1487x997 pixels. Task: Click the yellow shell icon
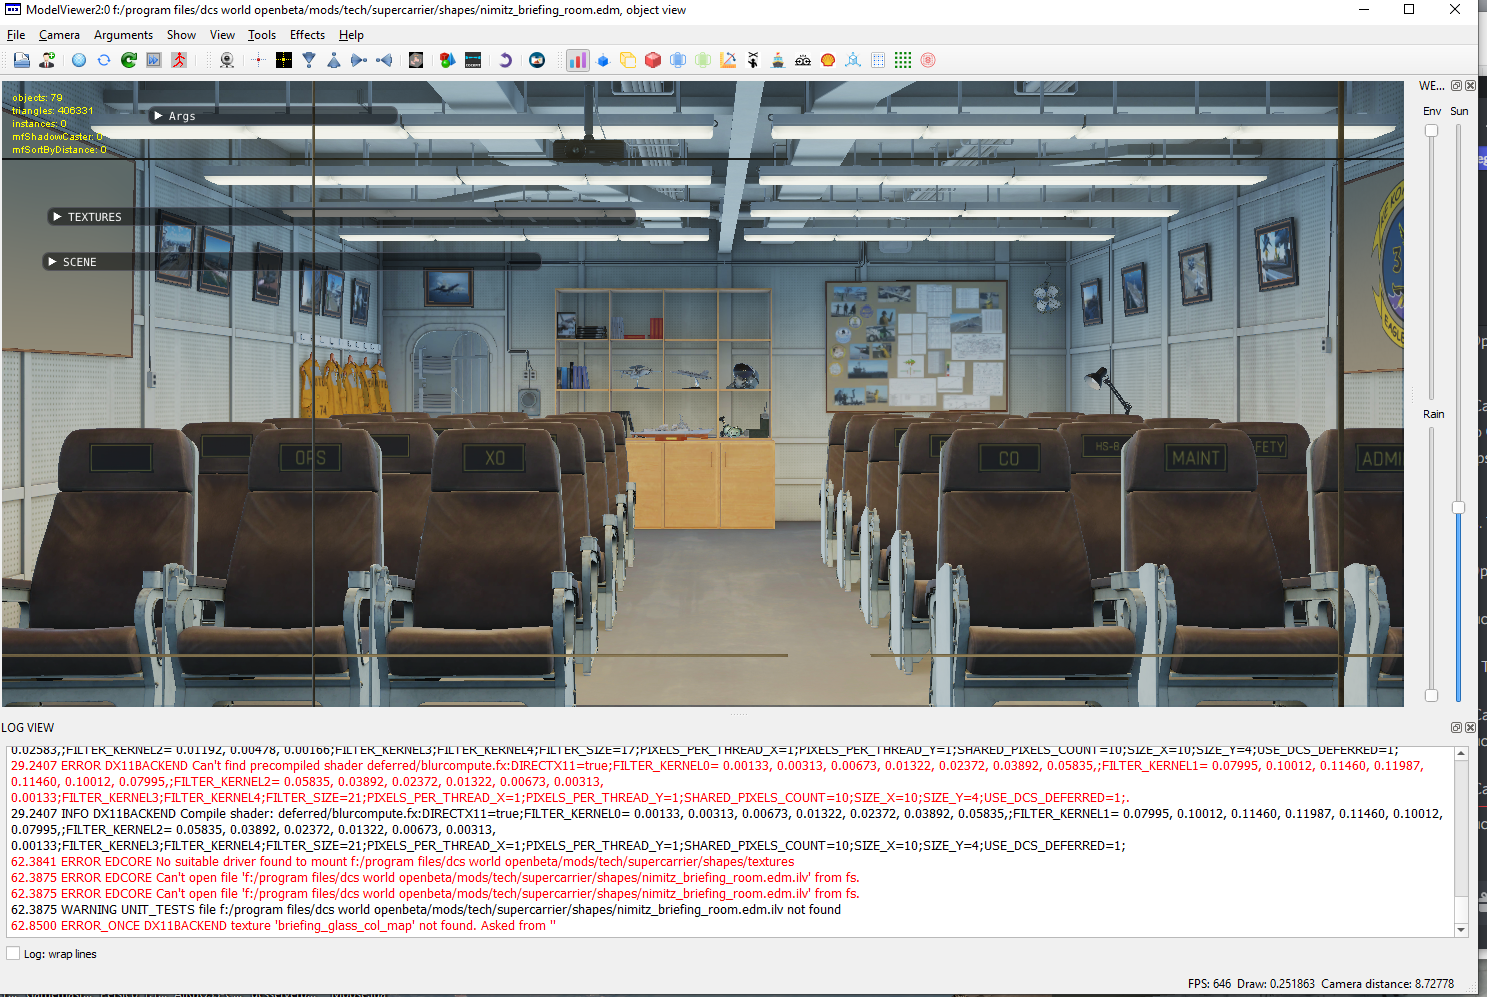pos(828,60)
